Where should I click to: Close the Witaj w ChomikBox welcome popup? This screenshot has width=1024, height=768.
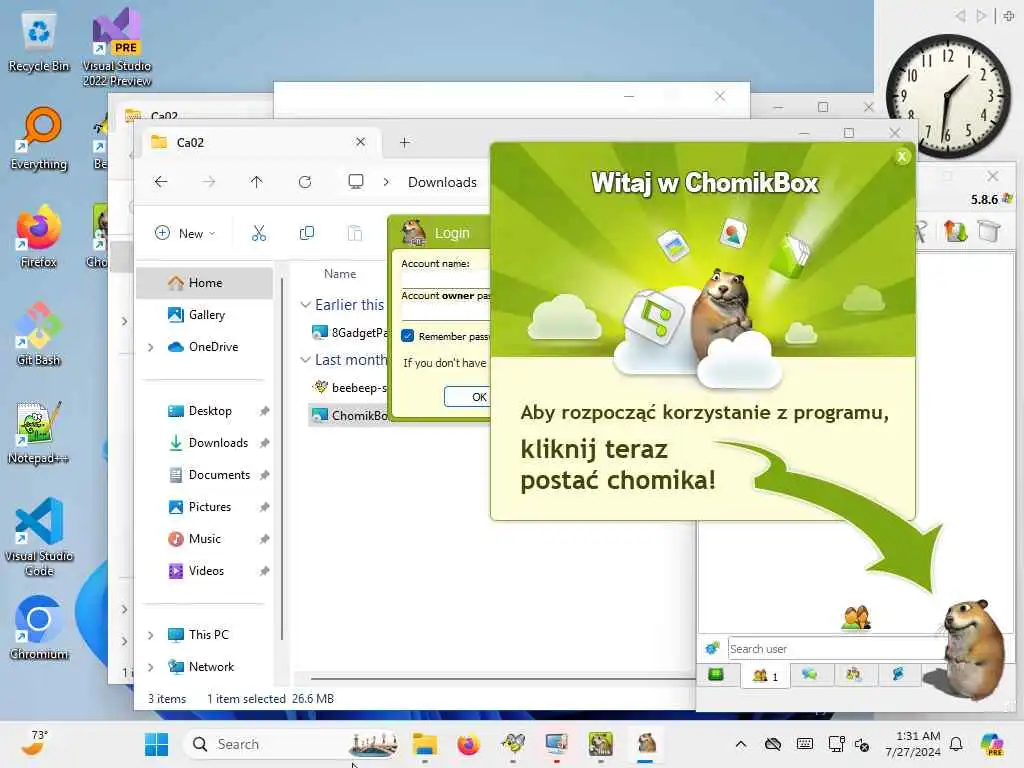(x=902, y=157)
